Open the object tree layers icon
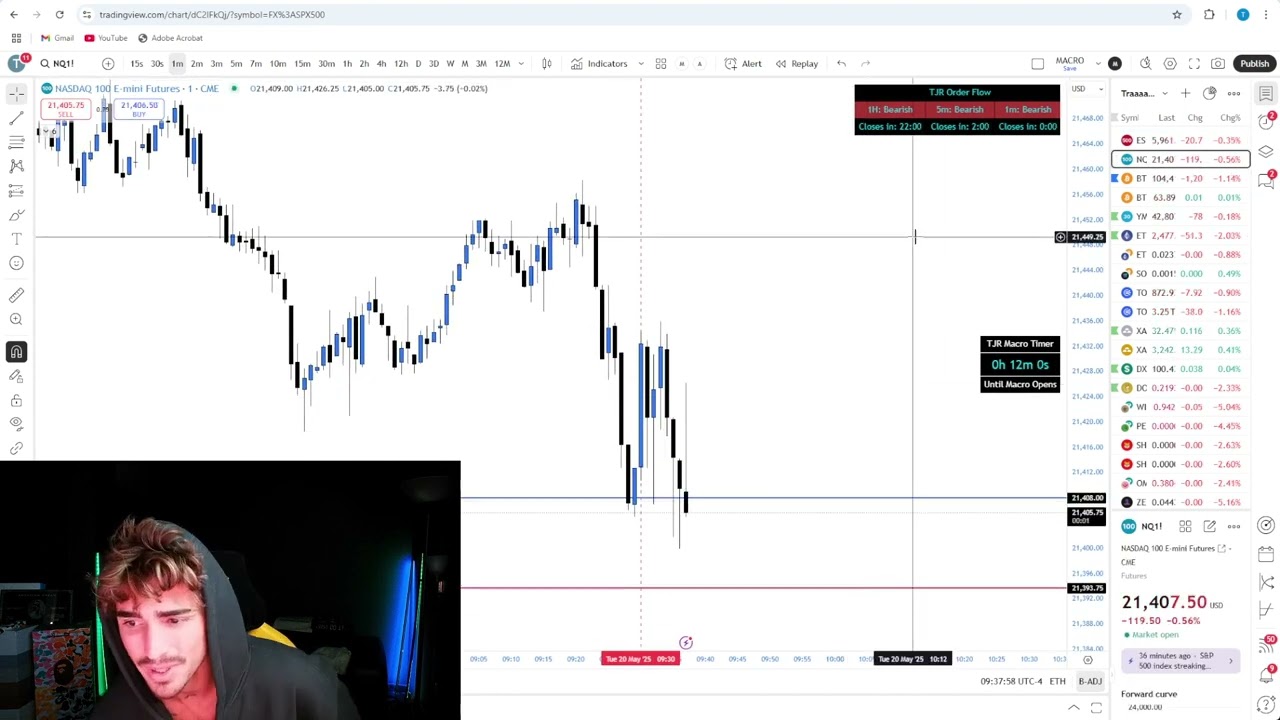The width and height of the screenshot is (1280, 720). [x=1266, y=151]
